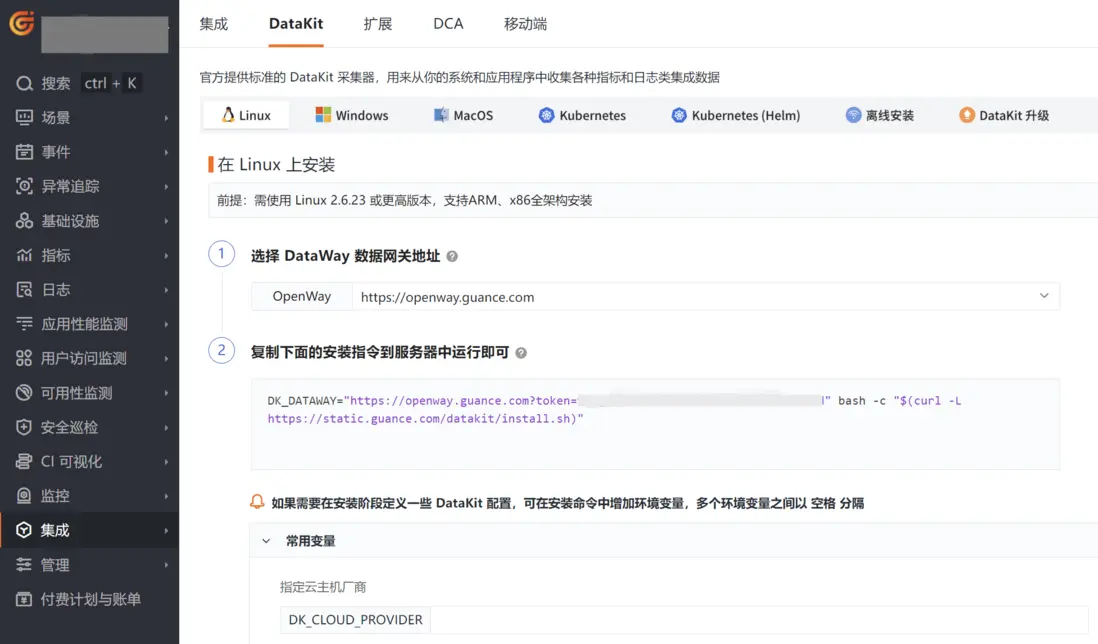
Task: Expand the 事件 submenu arrow
Action: click(166, 153)
